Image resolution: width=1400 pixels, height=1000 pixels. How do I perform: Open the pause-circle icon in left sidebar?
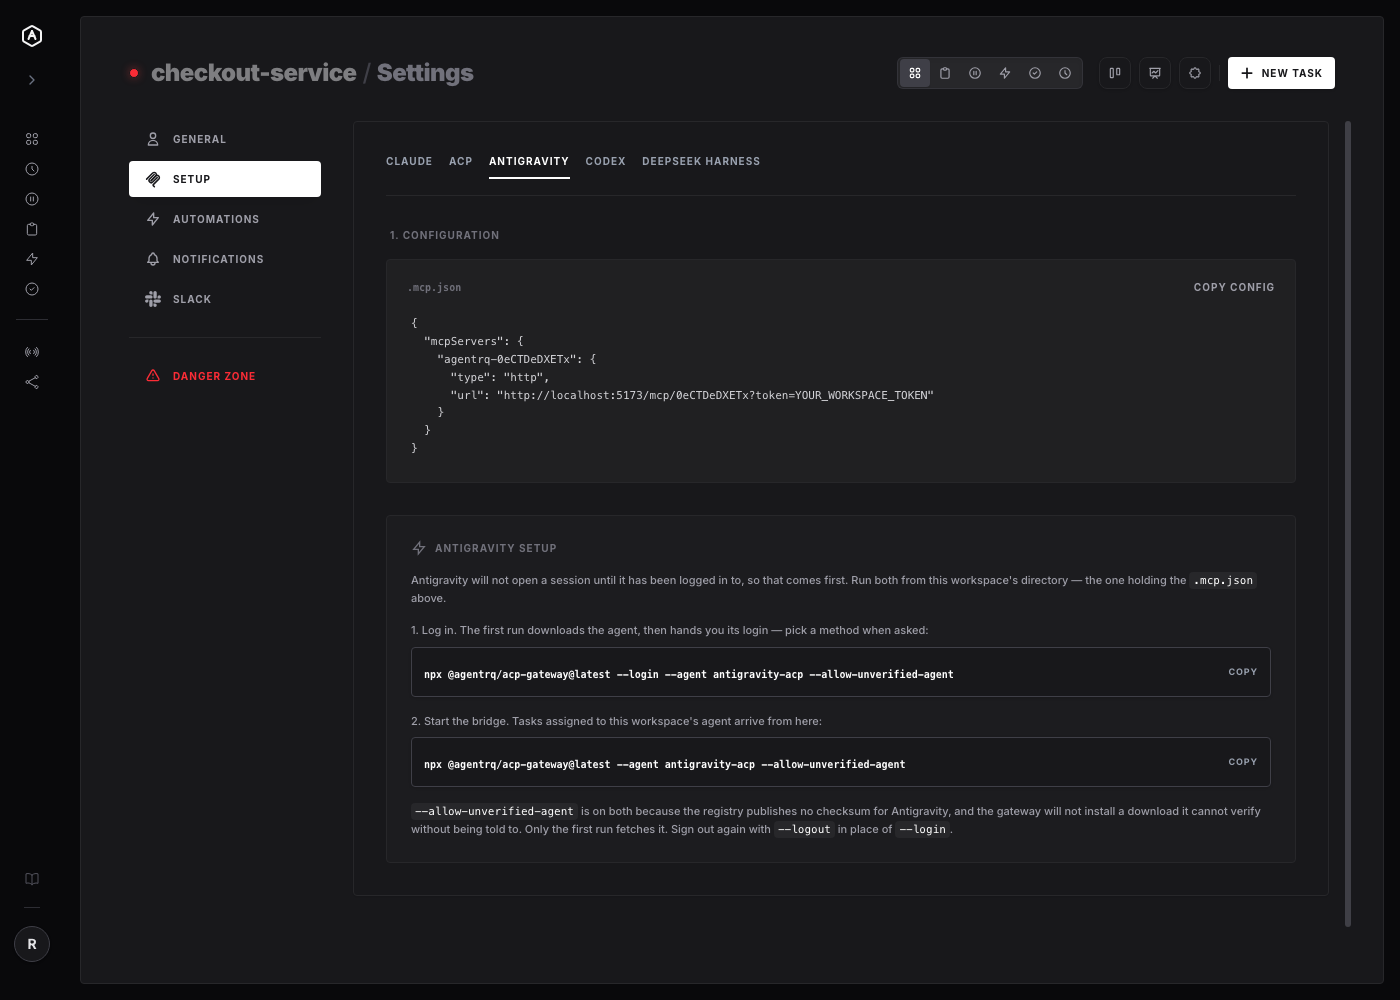[32, 199]
